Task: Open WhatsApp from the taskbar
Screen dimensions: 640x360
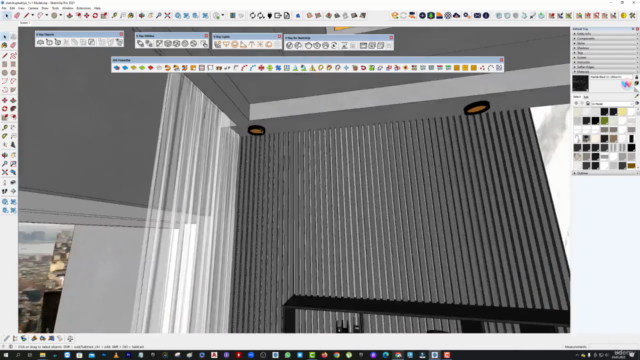Action: pyautogui.click(x=288, y=355)
